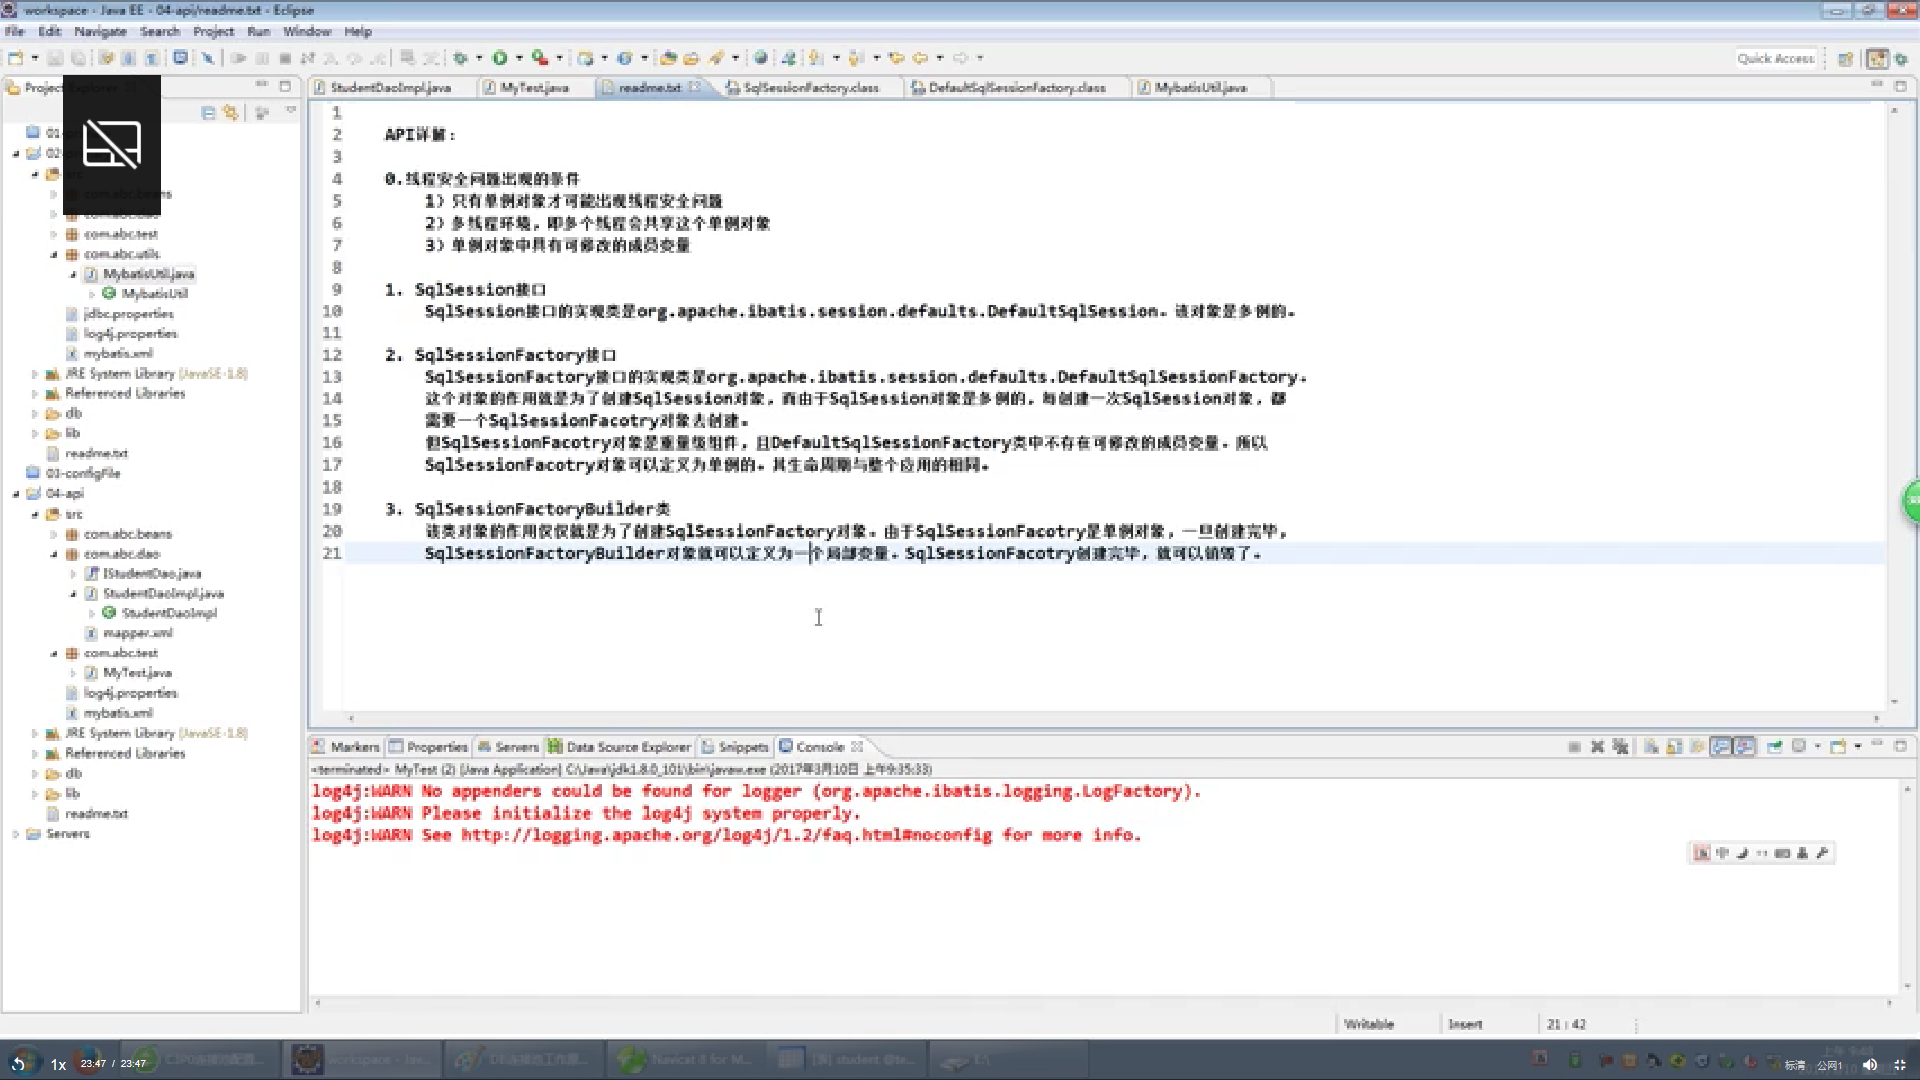
Task: Toggle Scroll Lock in Console toolbar
Action: [1674, 747]
